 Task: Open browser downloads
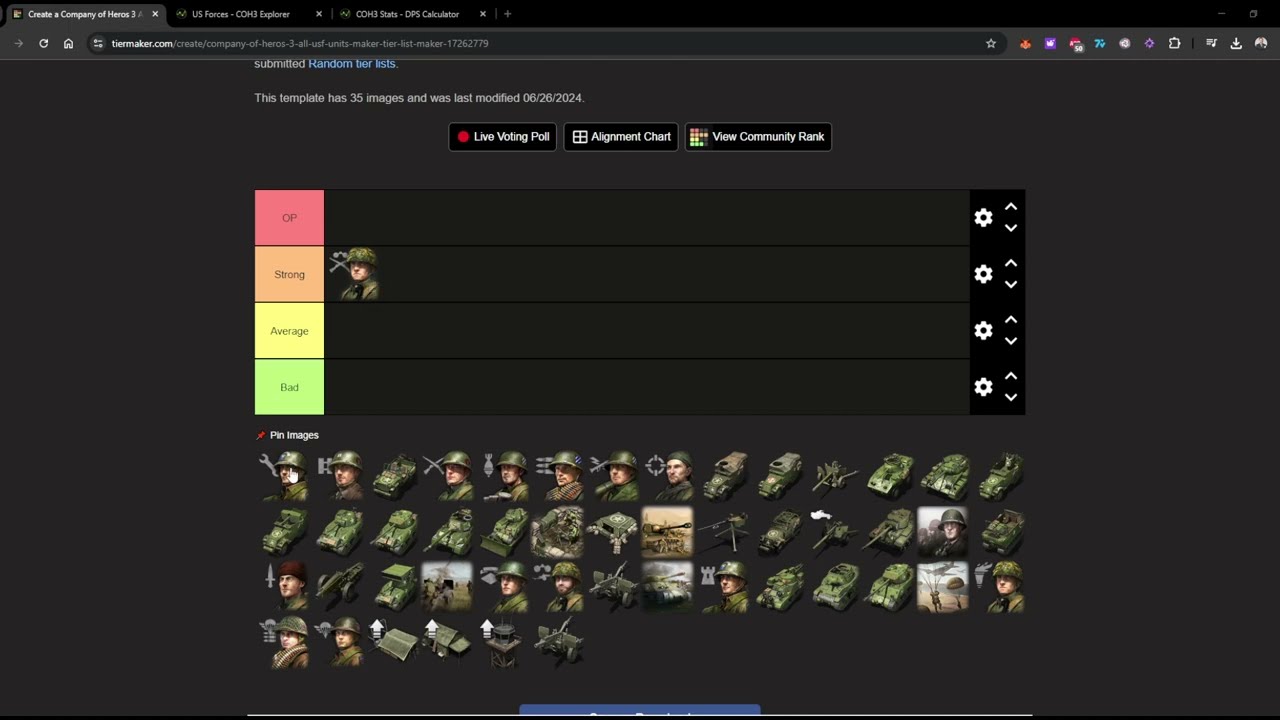(1236, 43)
